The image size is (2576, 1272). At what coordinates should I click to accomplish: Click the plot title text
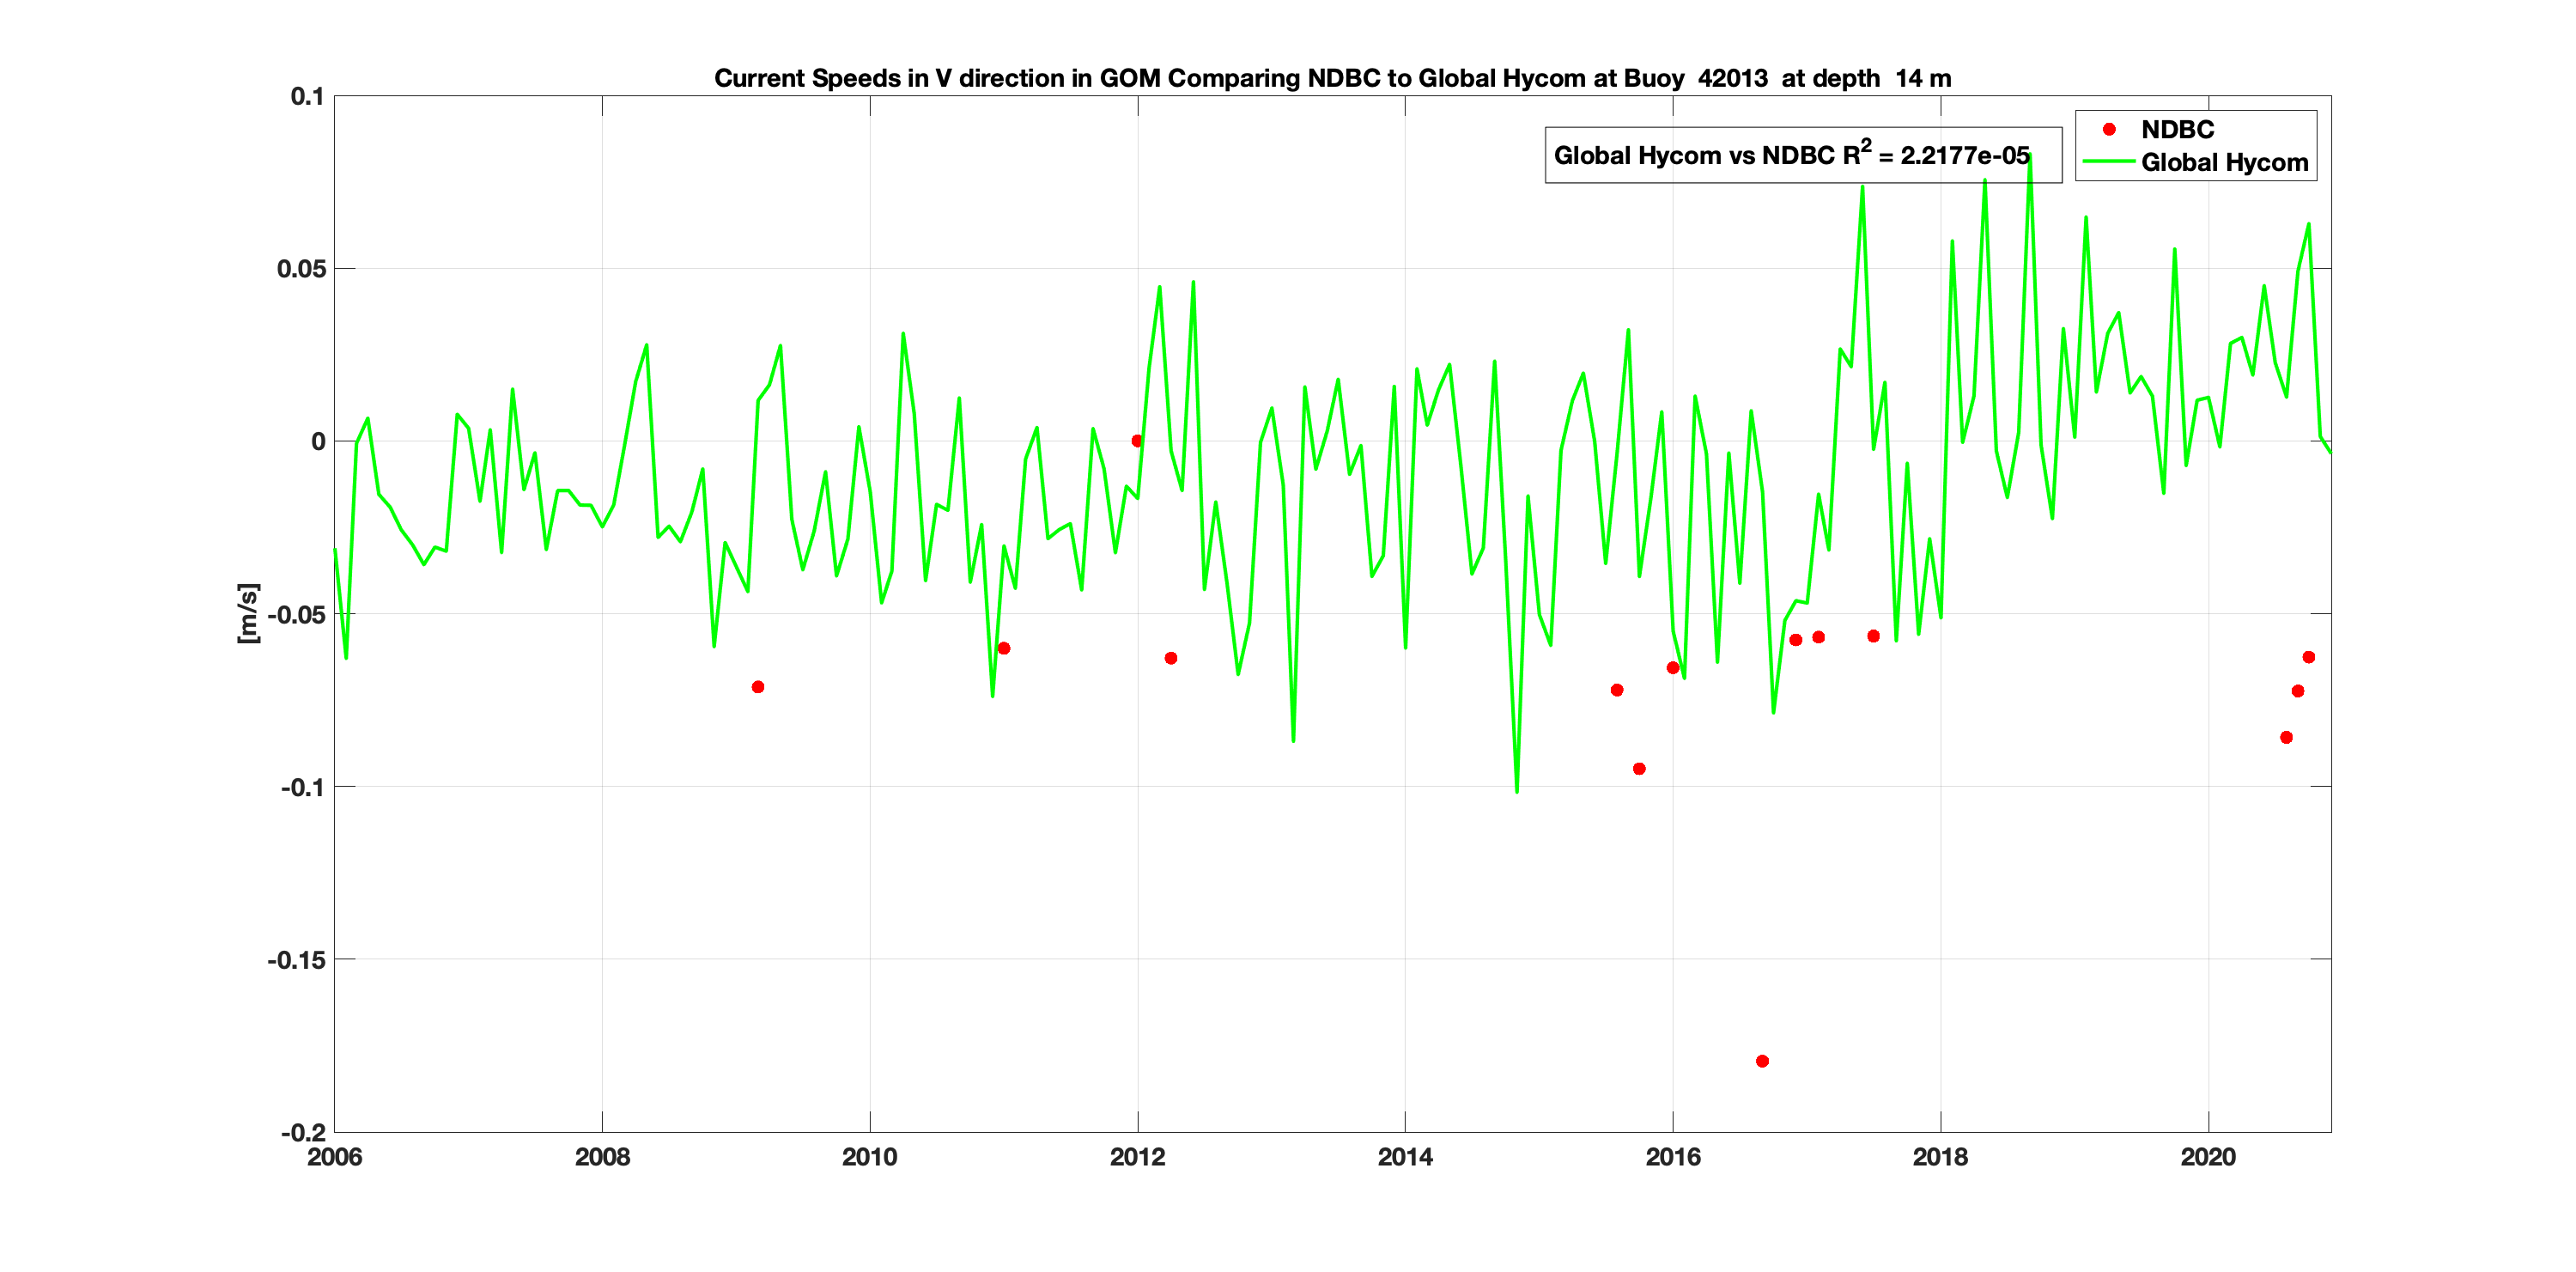1332,78
